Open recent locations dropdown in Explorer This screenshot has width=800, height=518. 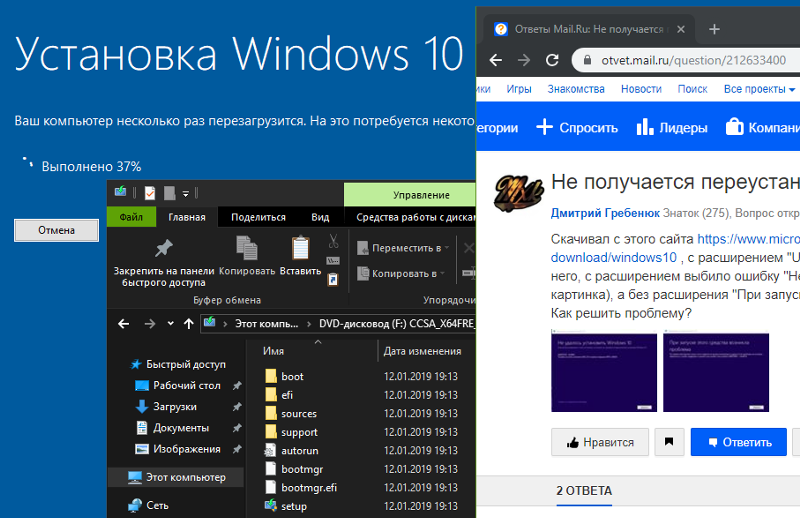[170, 324]
